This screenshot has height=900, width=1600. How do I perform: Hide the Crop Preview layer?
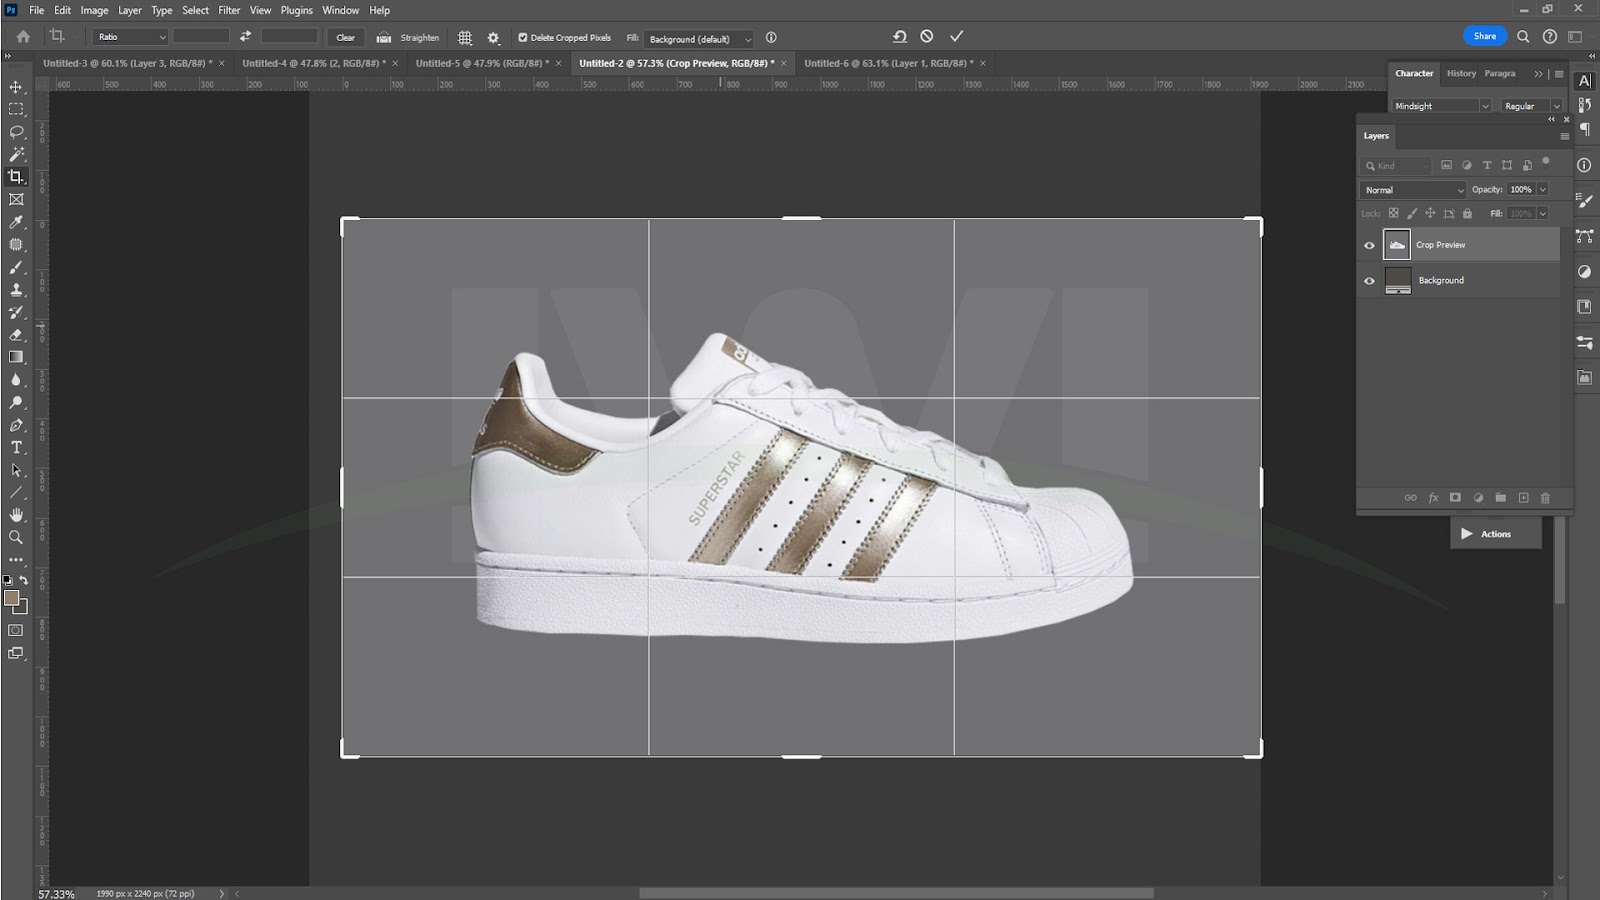(1369, 245)
